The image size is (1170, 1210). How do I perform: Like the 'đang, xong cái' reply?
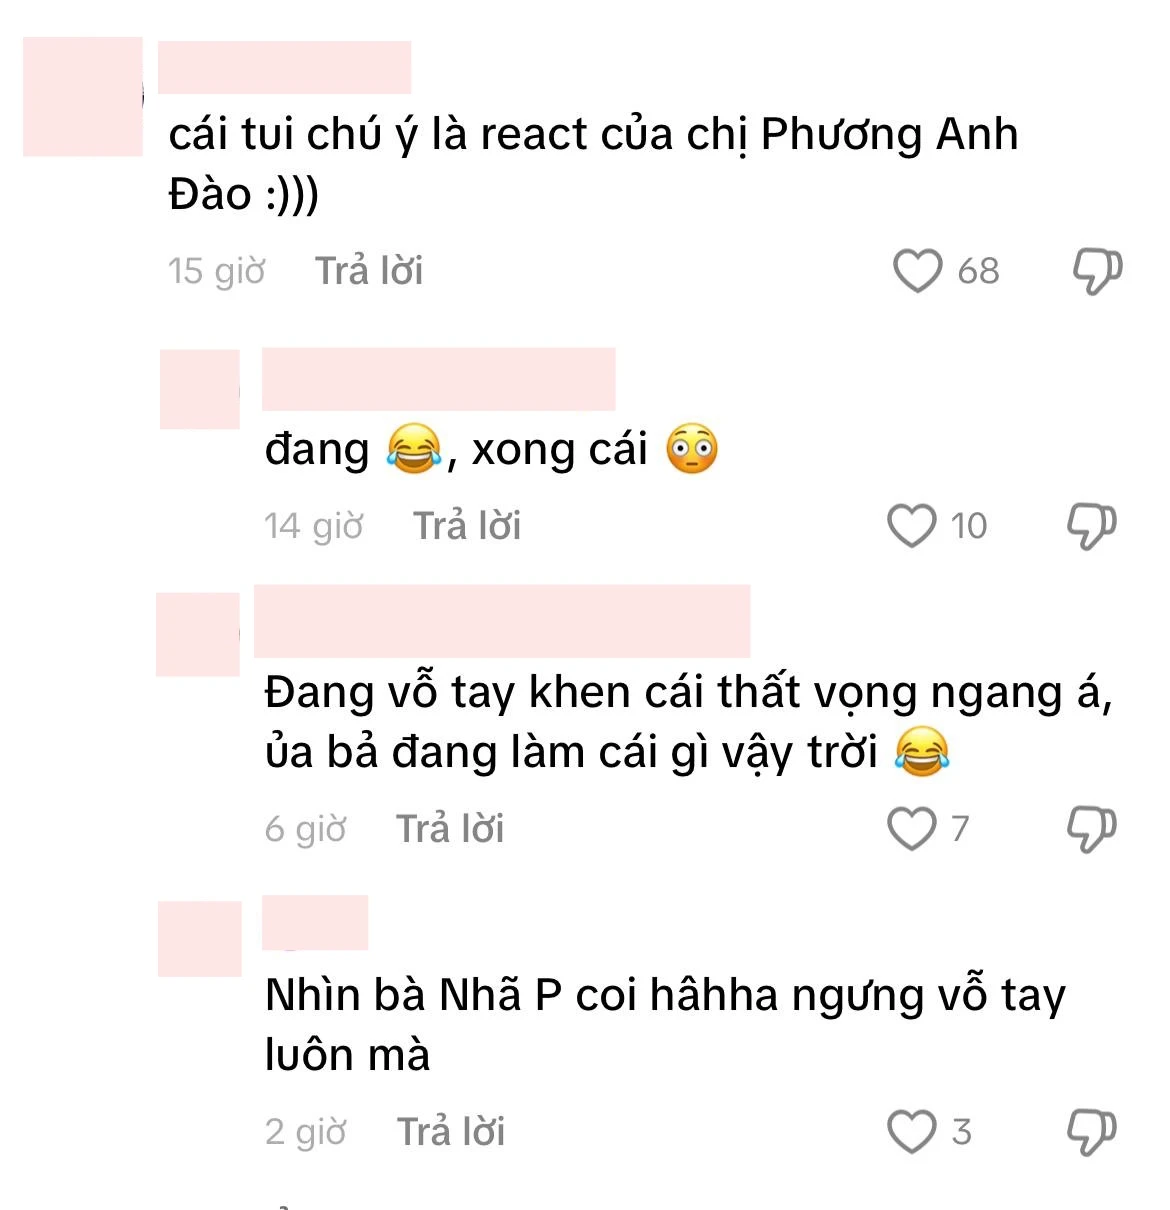click(x=912, y=526)
